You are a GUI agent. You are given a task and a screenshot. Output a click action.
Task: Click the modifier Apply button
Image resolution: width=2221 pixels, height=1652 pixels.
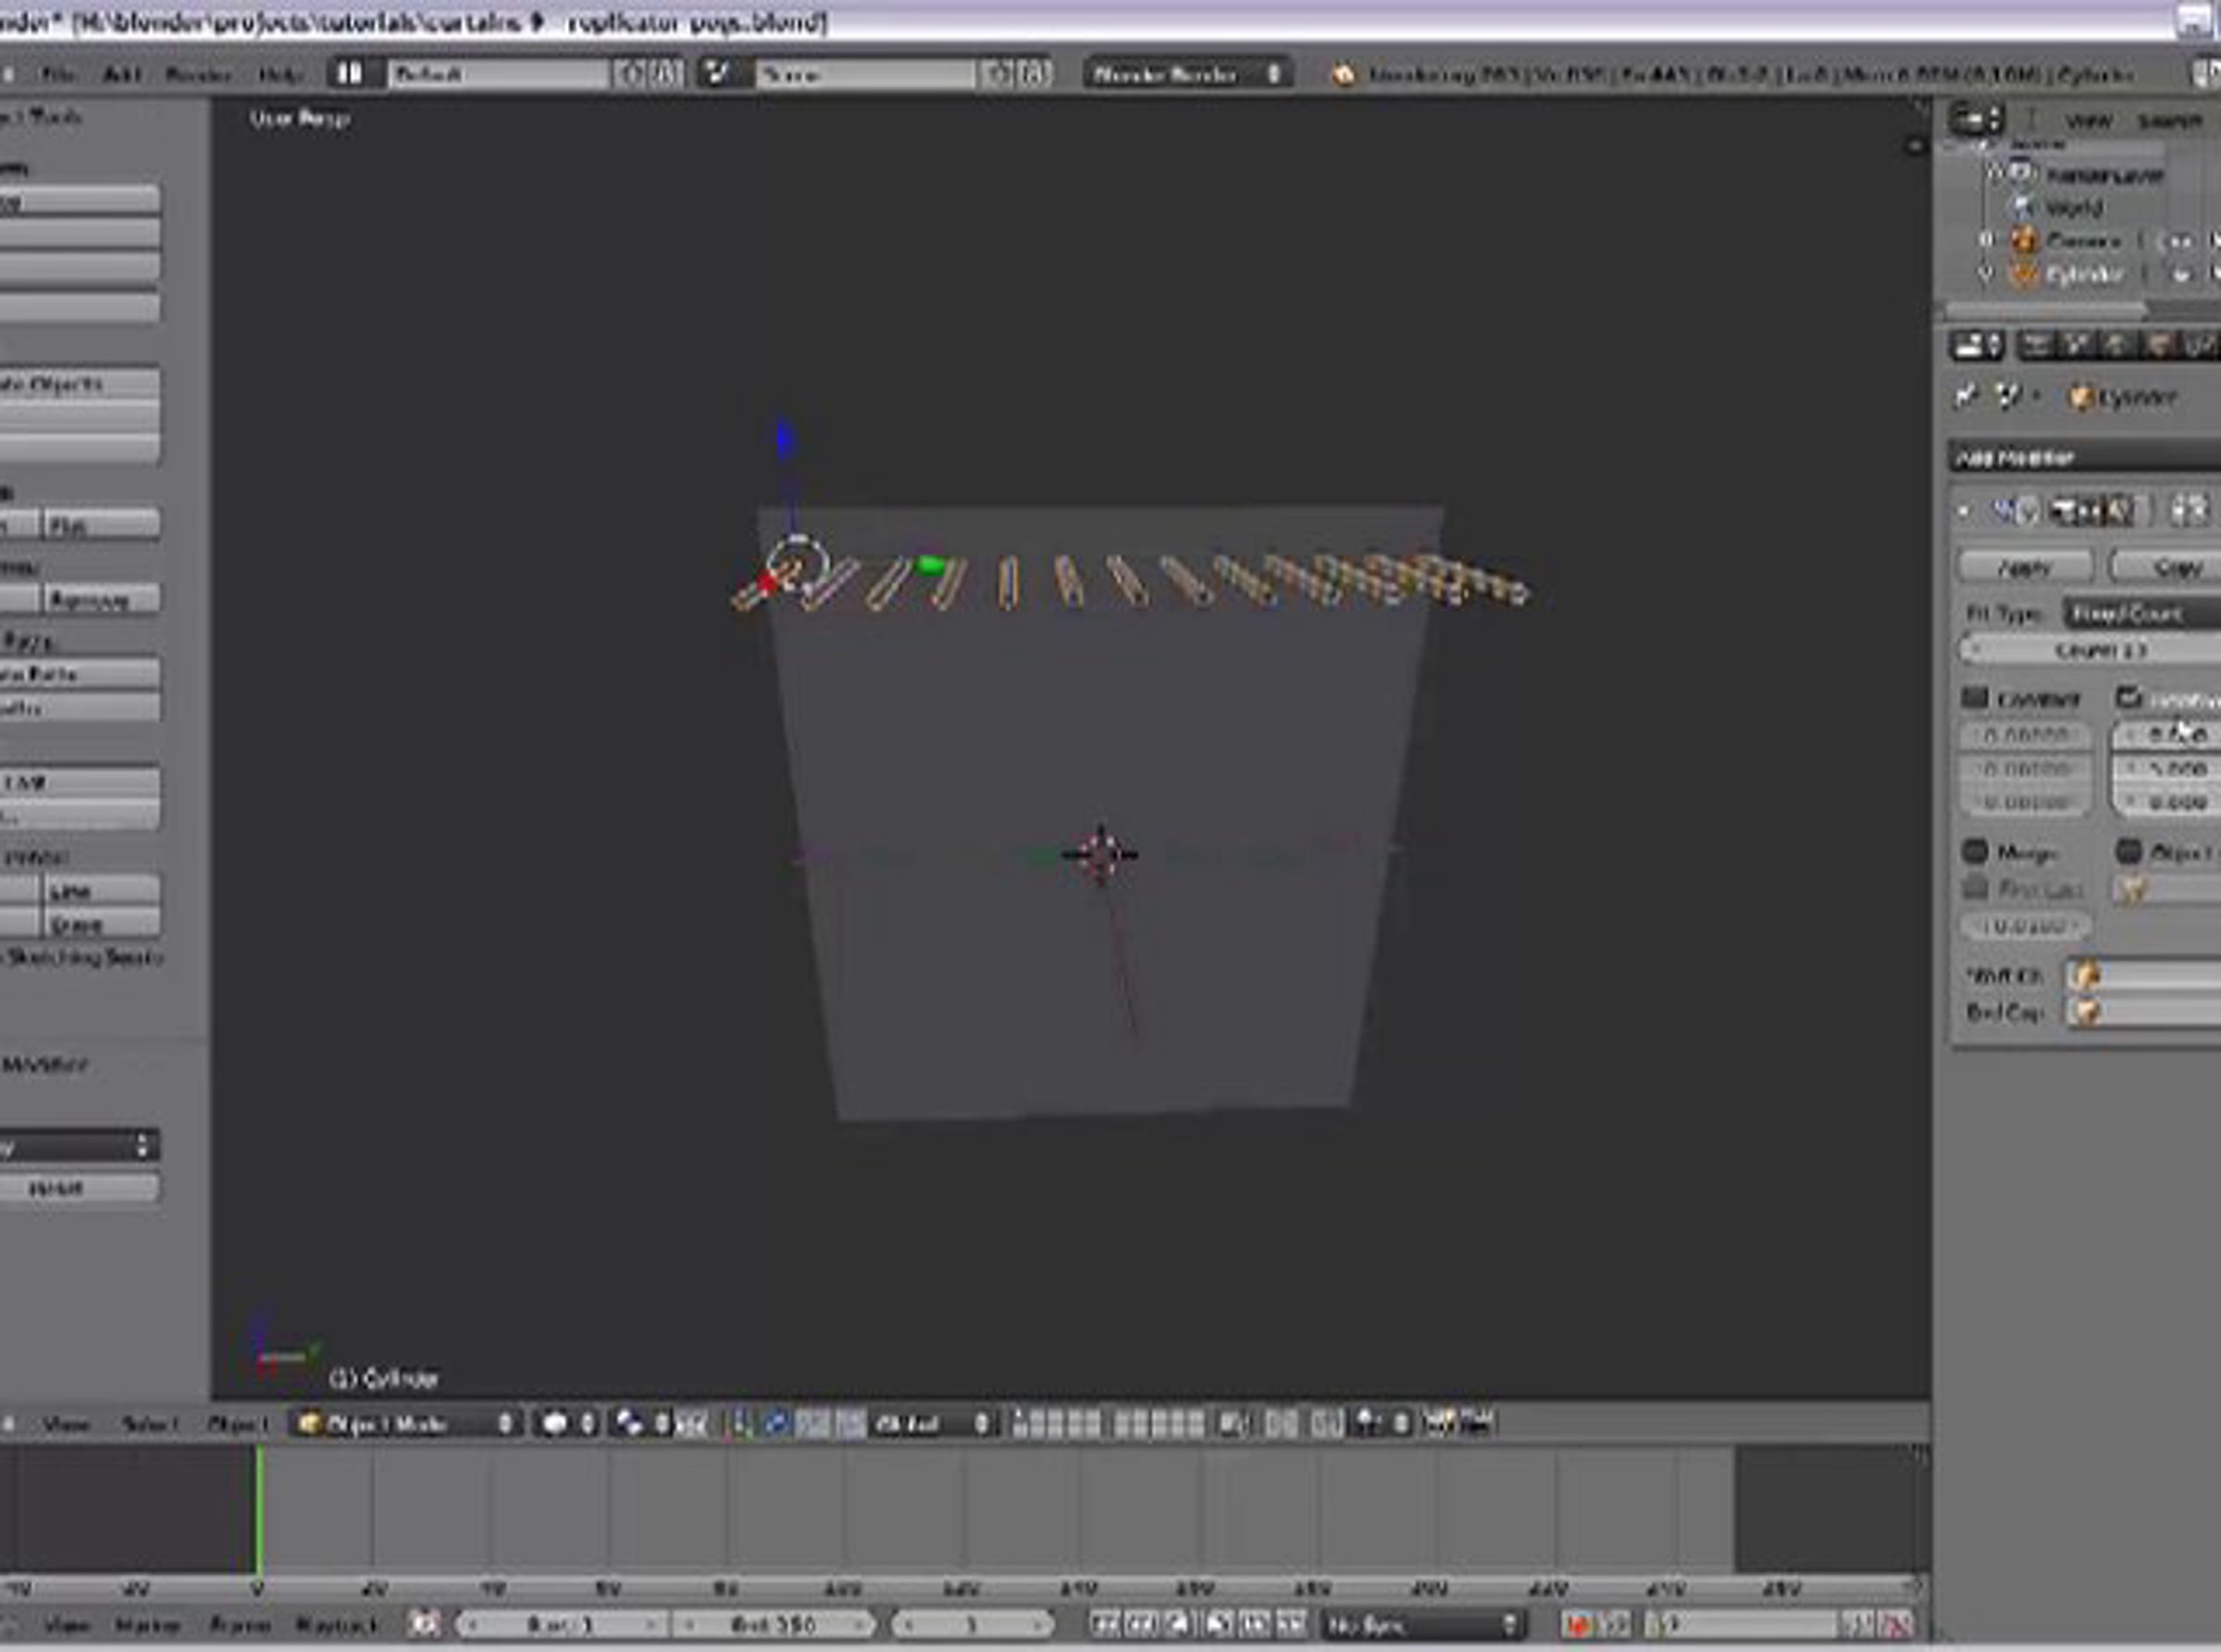pyautogui.click(x=2024, y=567)
